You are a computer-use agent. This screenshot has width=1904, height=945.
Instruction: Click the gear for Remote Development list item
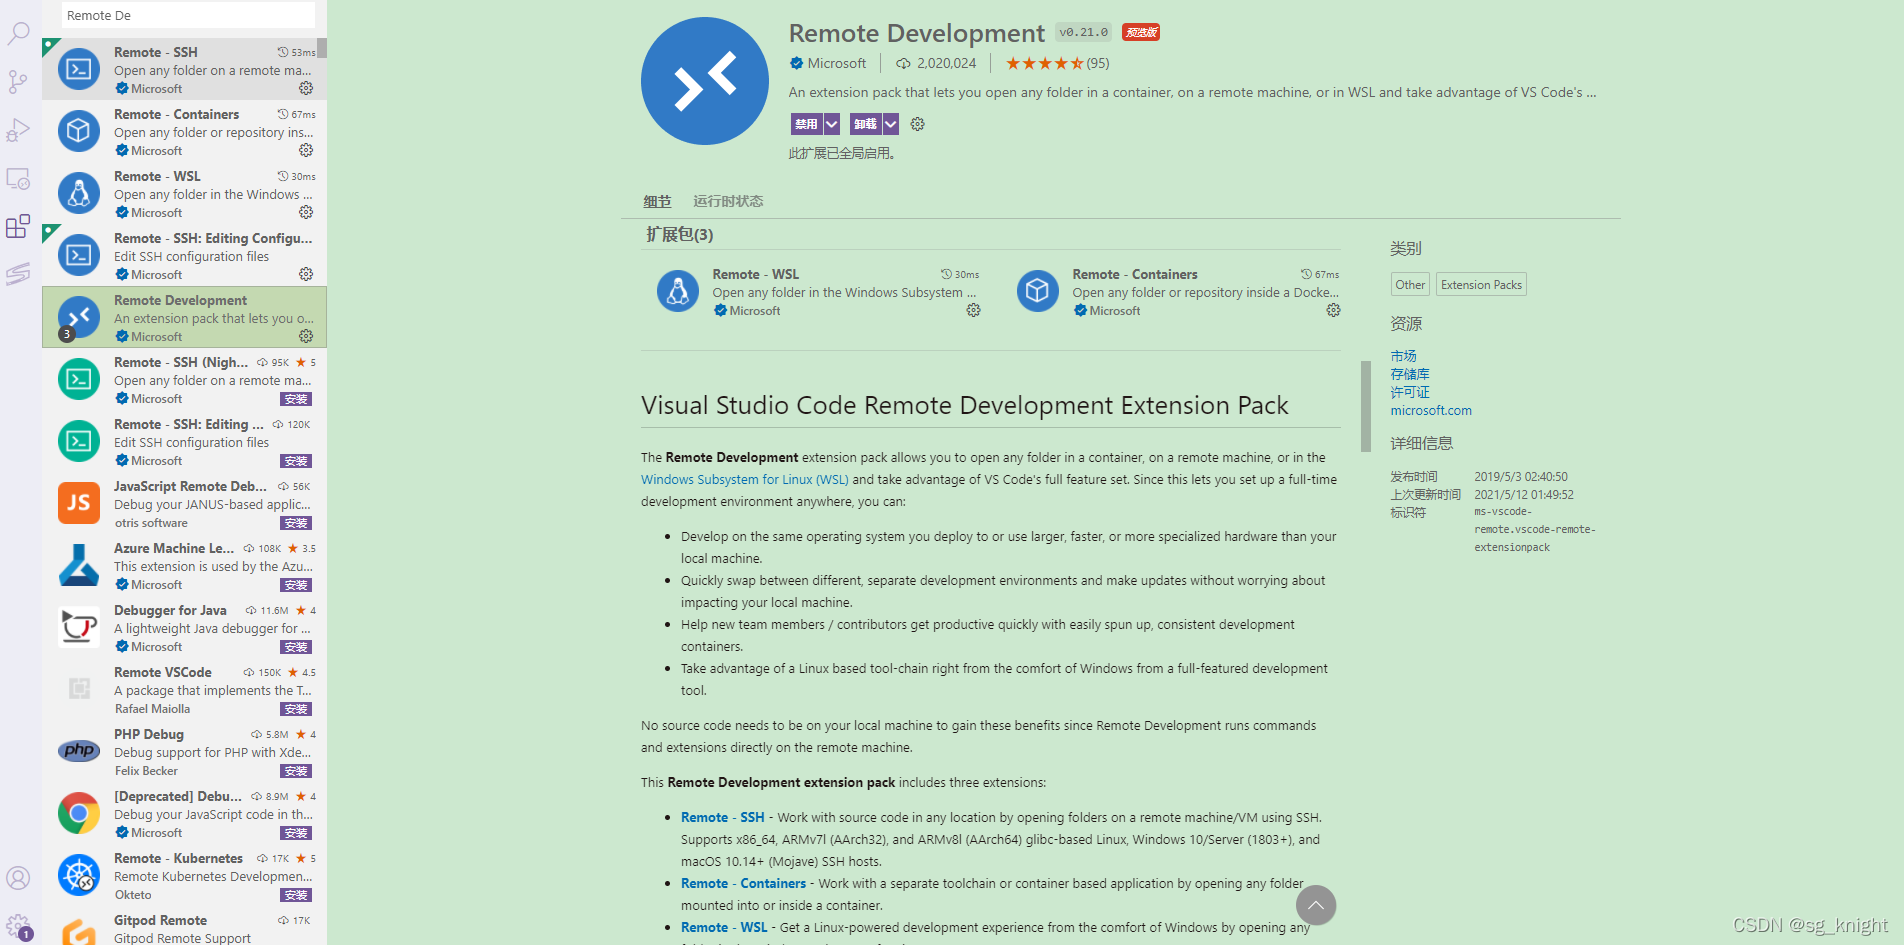click(306, 336)
